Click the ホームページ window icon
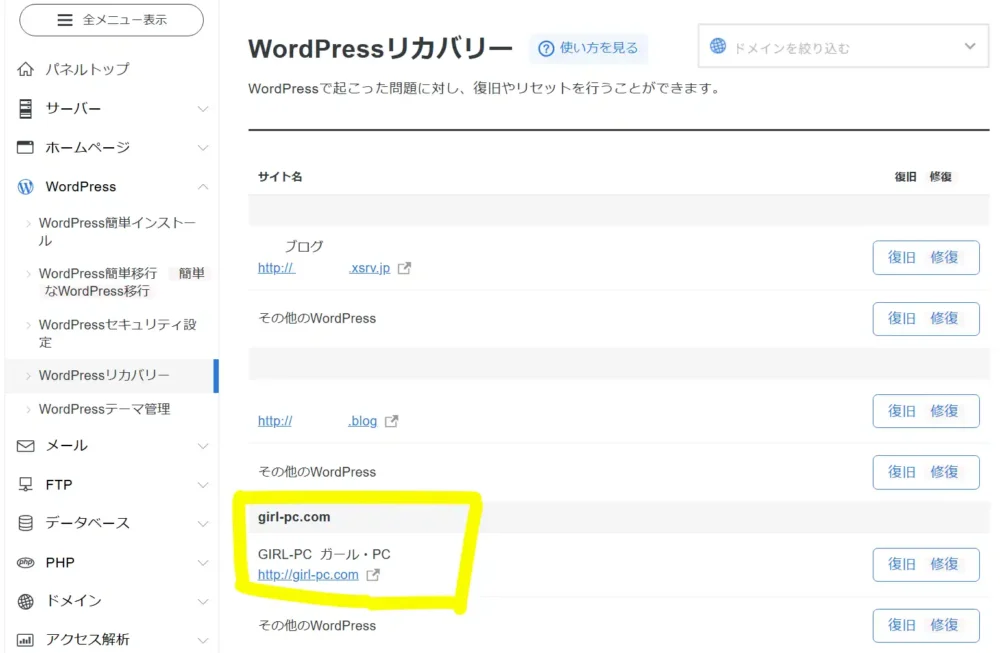Image resolution: width=1000 pixels, height=653 pixels. point(26,147)
